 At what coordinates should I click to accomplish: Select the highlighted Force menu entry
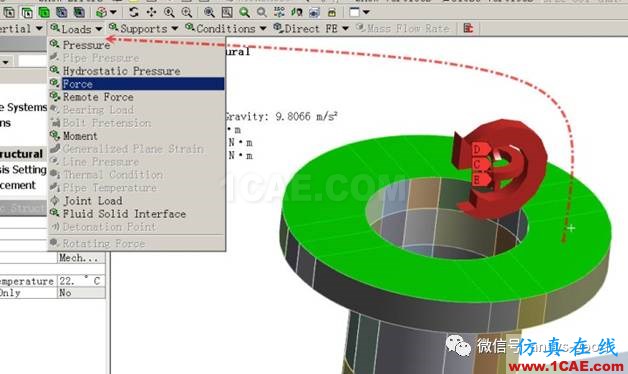136,84
